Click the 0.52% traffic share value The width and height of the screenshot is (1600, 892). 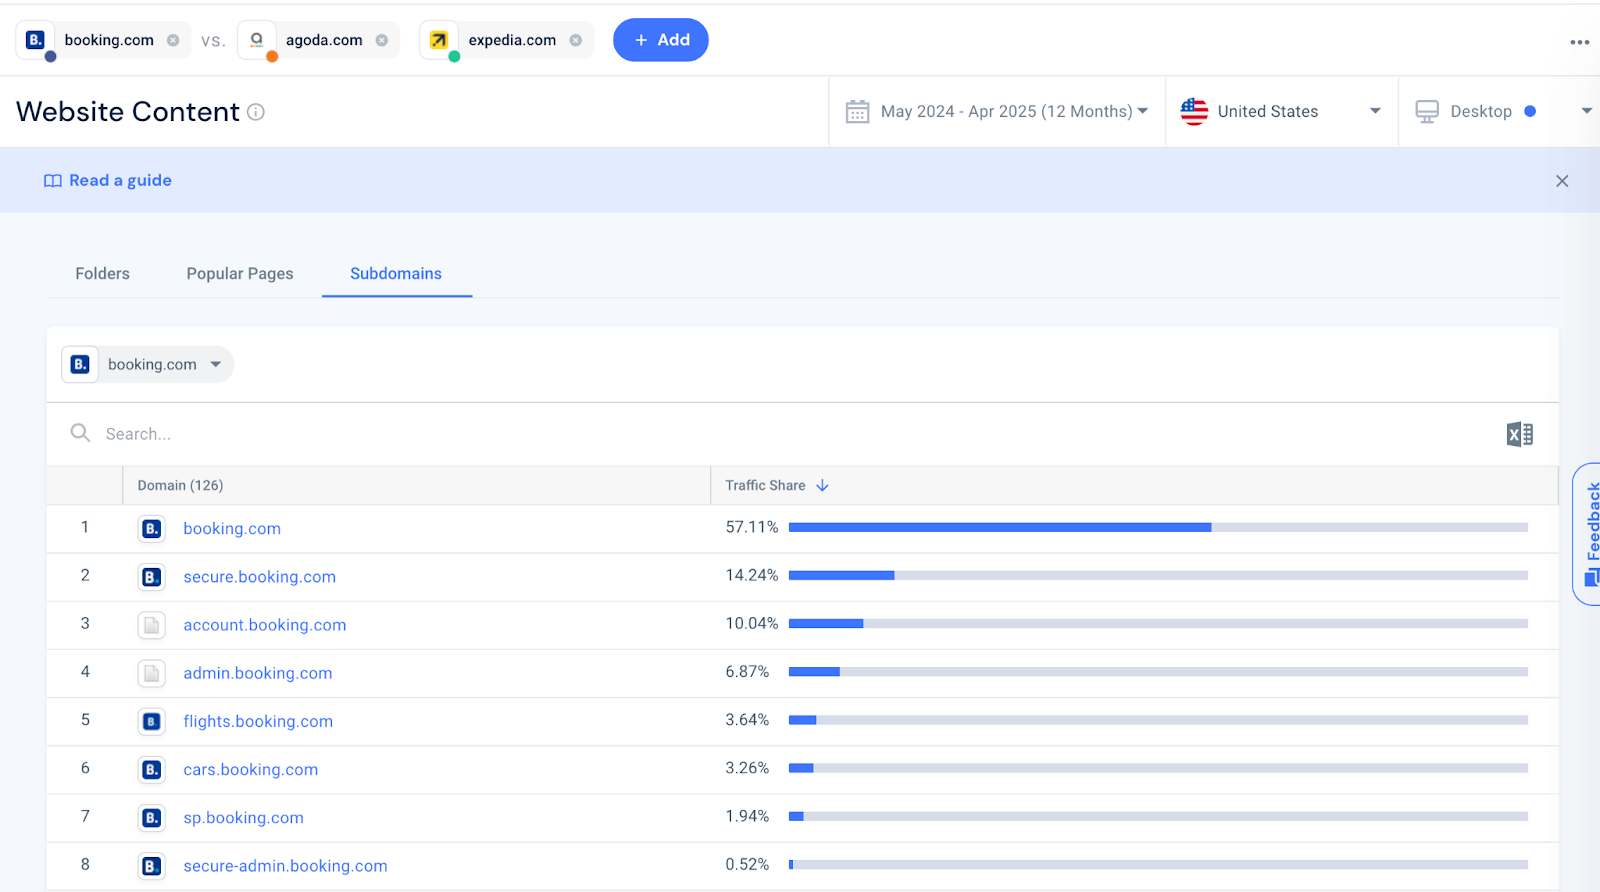click(x=747, y=864)
